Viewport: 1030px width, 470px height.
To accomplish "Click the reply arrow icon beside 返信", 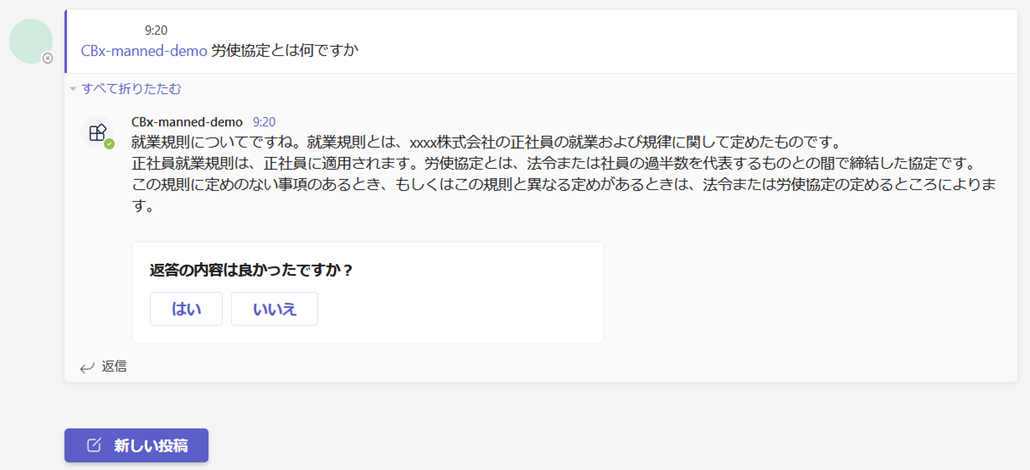I will 87,367.
